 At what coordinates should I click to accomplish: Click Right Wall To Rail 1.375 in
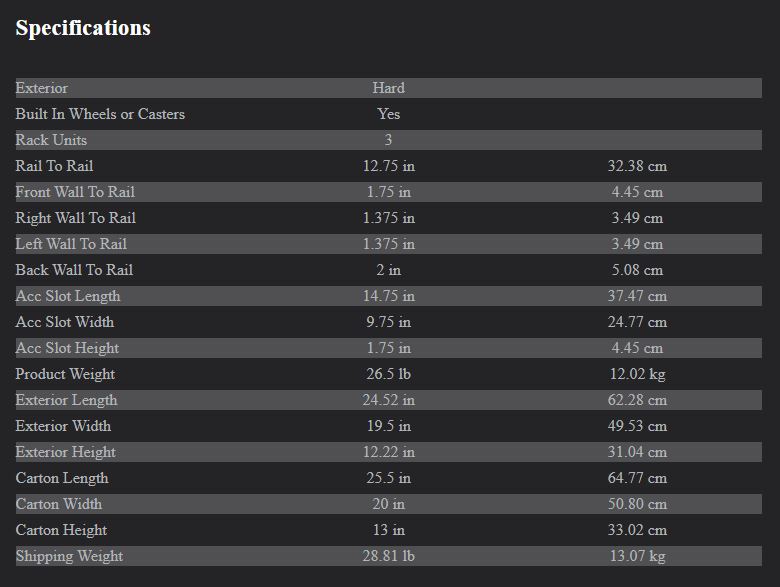tap(389, 218)
